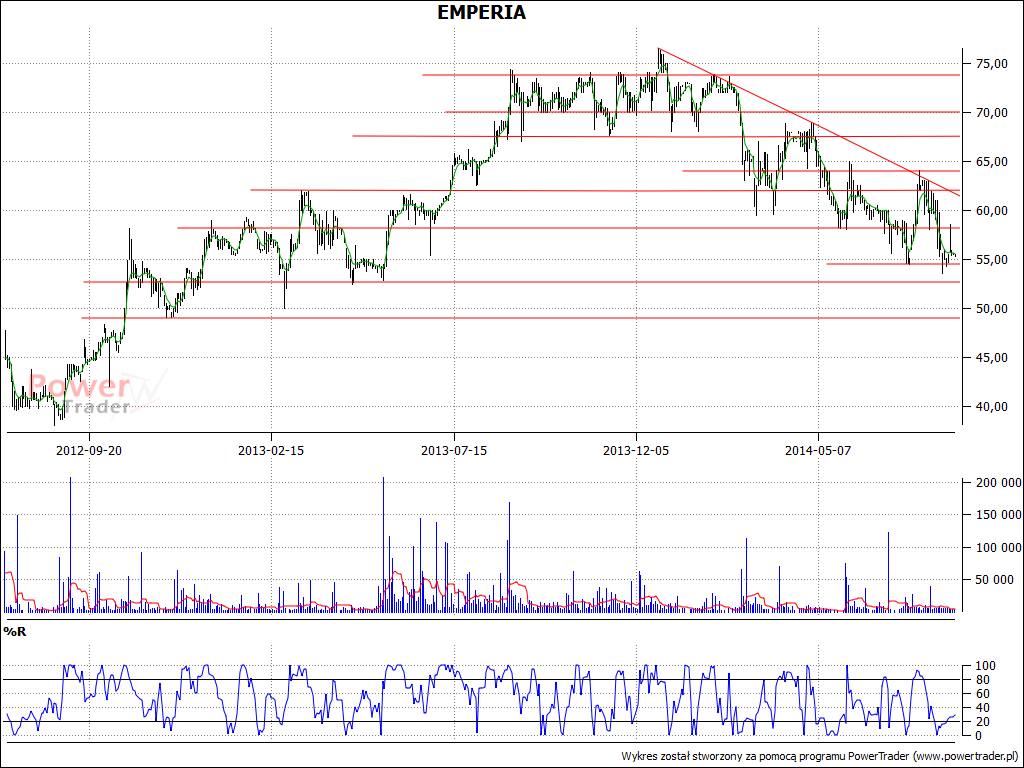Viewport: 1024px width, 768px height.
Task: Select the 200 000 volume axis label
Action: coord(999,483)
